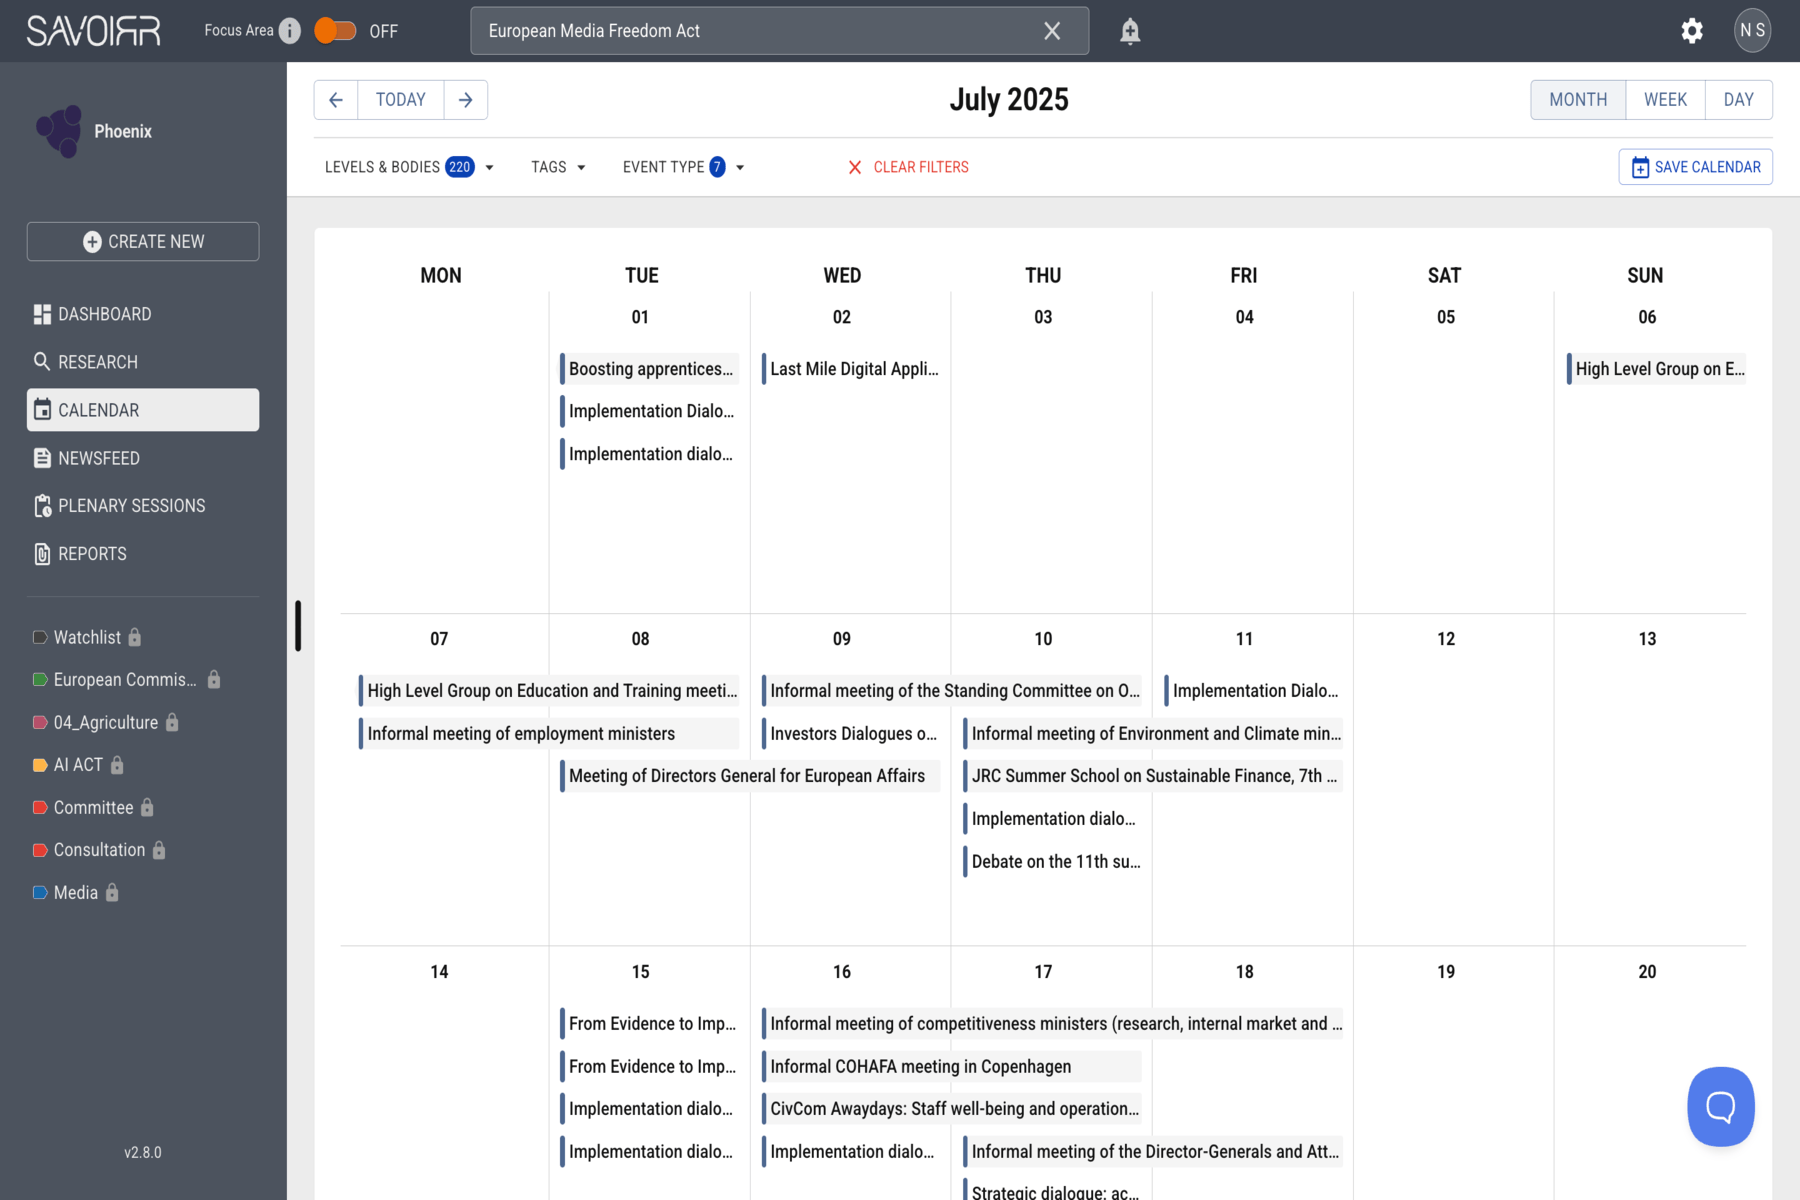The height and width of the screenshot is (1200, 1800).
Task: Click the lock icon beside European Commis...
Action: [214, 679]
